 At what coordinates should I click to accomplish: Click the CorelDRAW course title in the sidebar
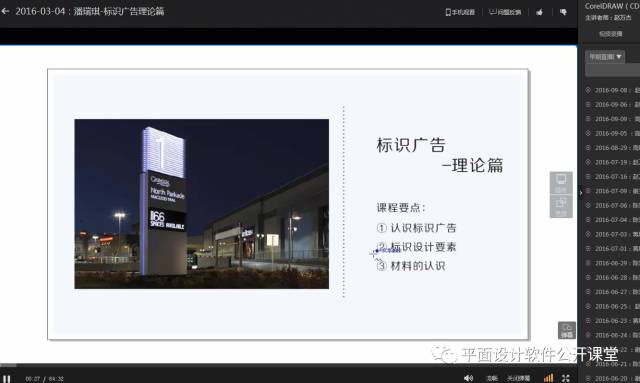(612, 6)
